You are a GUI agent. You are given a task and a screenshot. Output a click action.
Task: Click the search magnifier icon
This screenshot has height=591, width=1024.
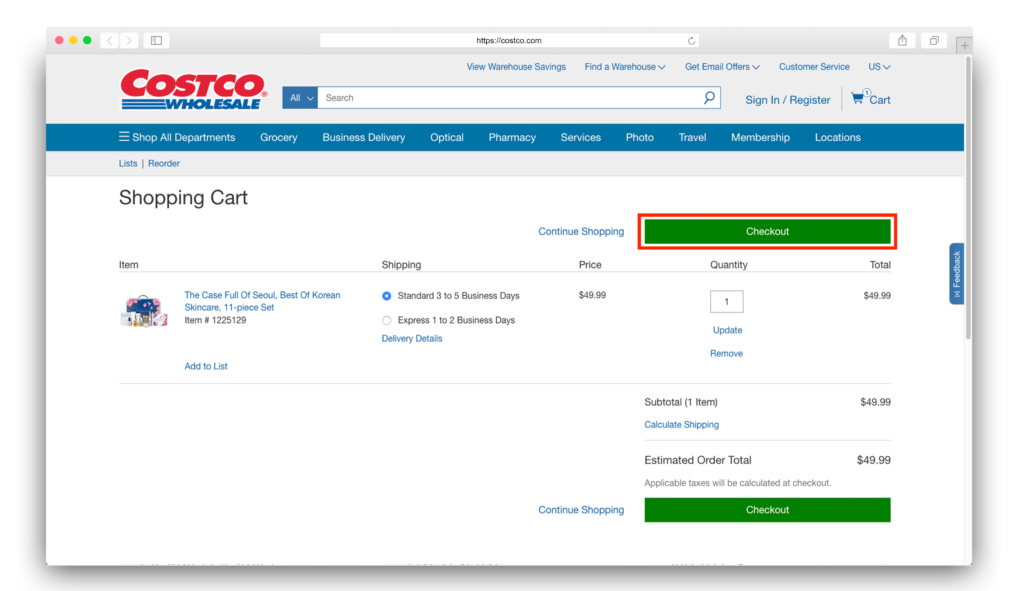point(709,97)
